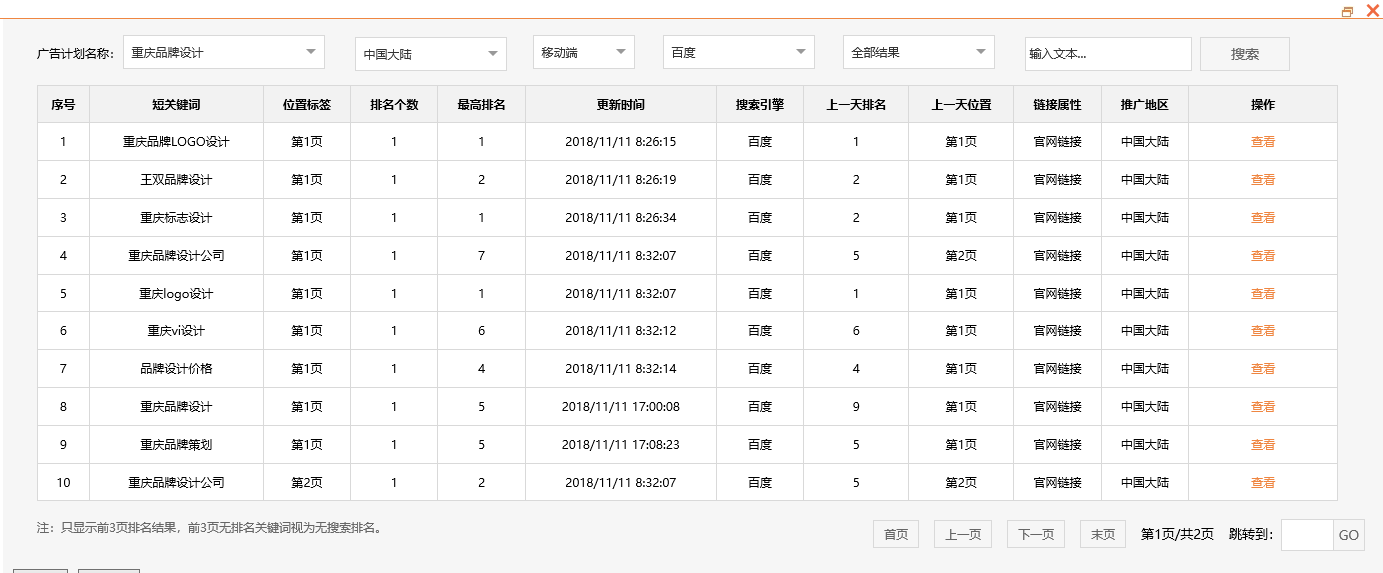
Task: Click the 排名个数 column header
Action: tap(394, 104)
